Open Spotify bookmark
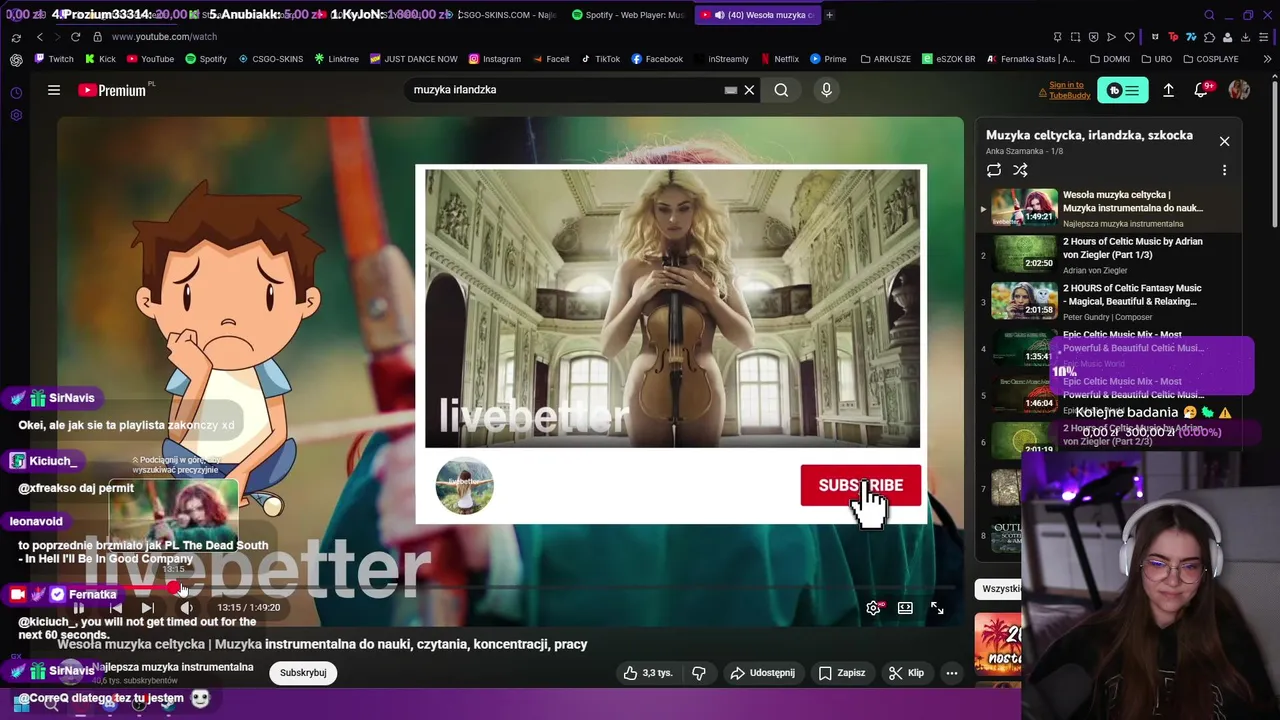The height and width of the screenshot is (720, 1280). click(x=206, y=59)
